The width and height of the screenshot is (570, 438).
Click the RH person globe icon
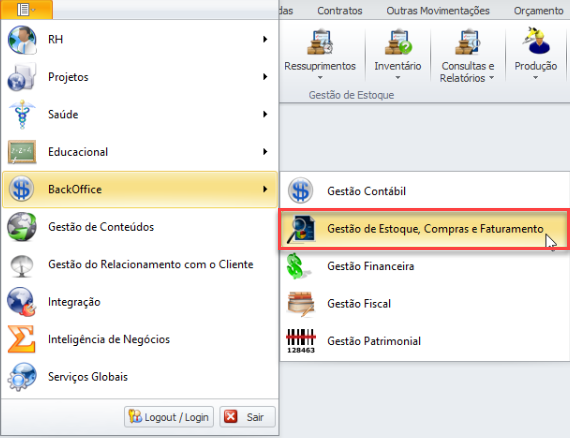(22, 40)
